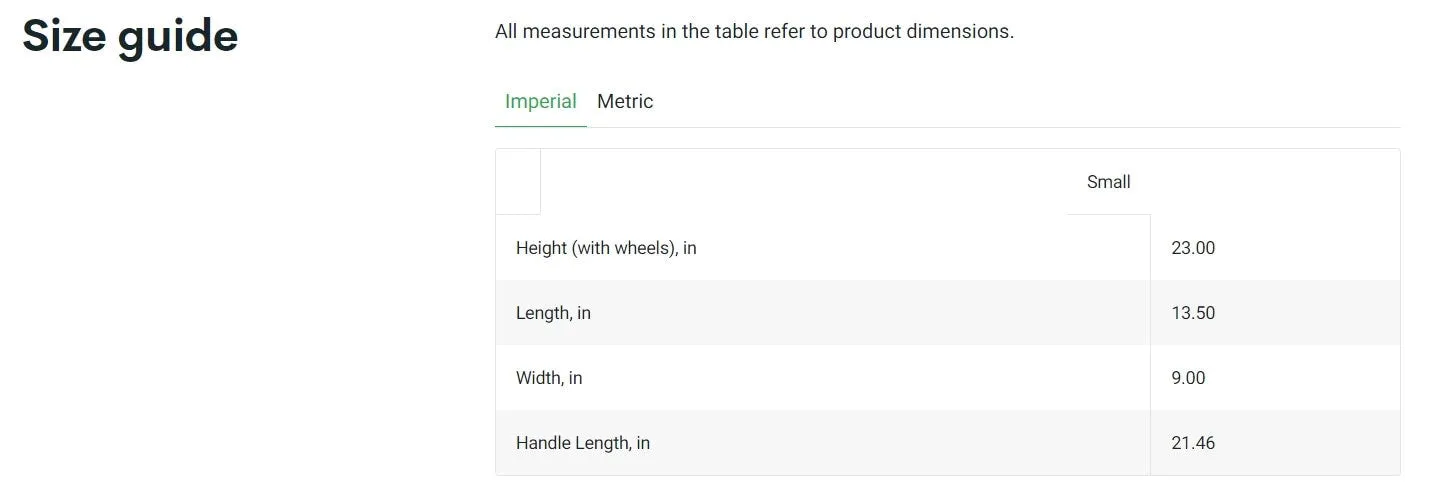Click the green underline beneath Imperial
Screen dimensions: 1443x499
point(541,127)
